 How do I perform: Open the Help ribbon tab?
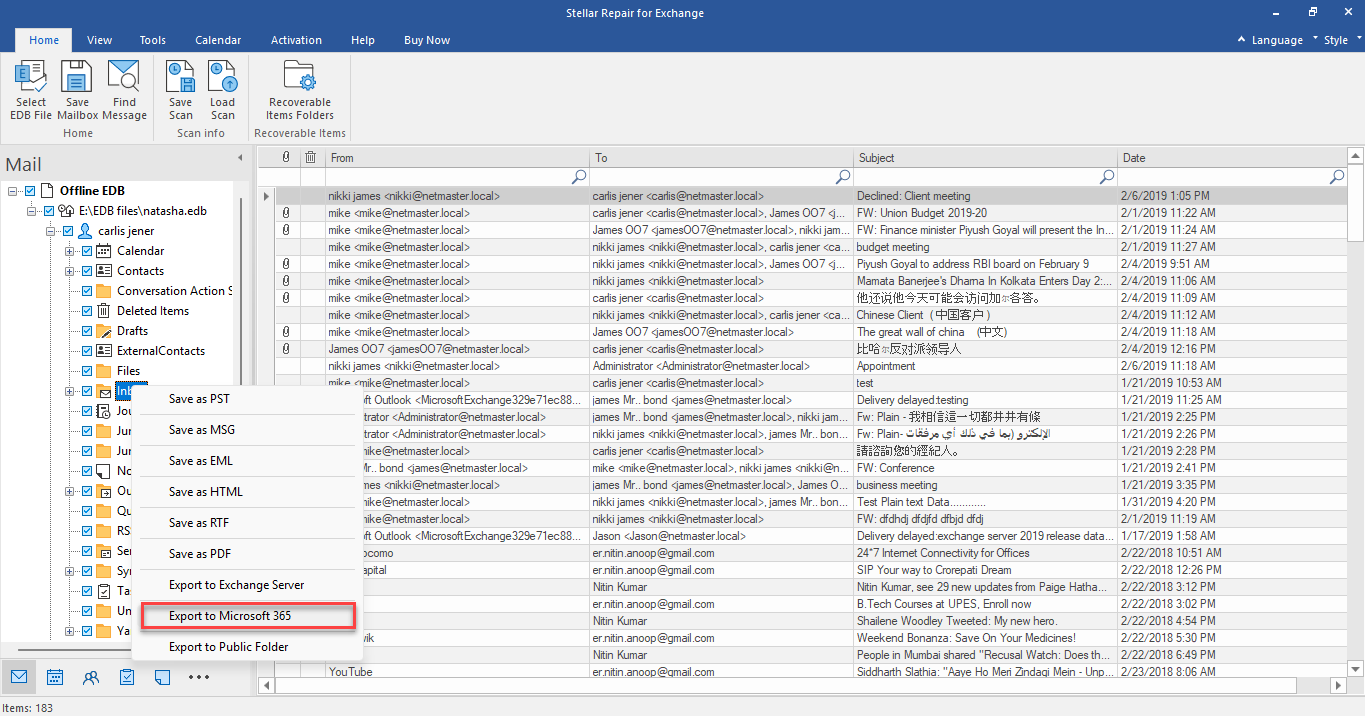click(x=363, y=40)
